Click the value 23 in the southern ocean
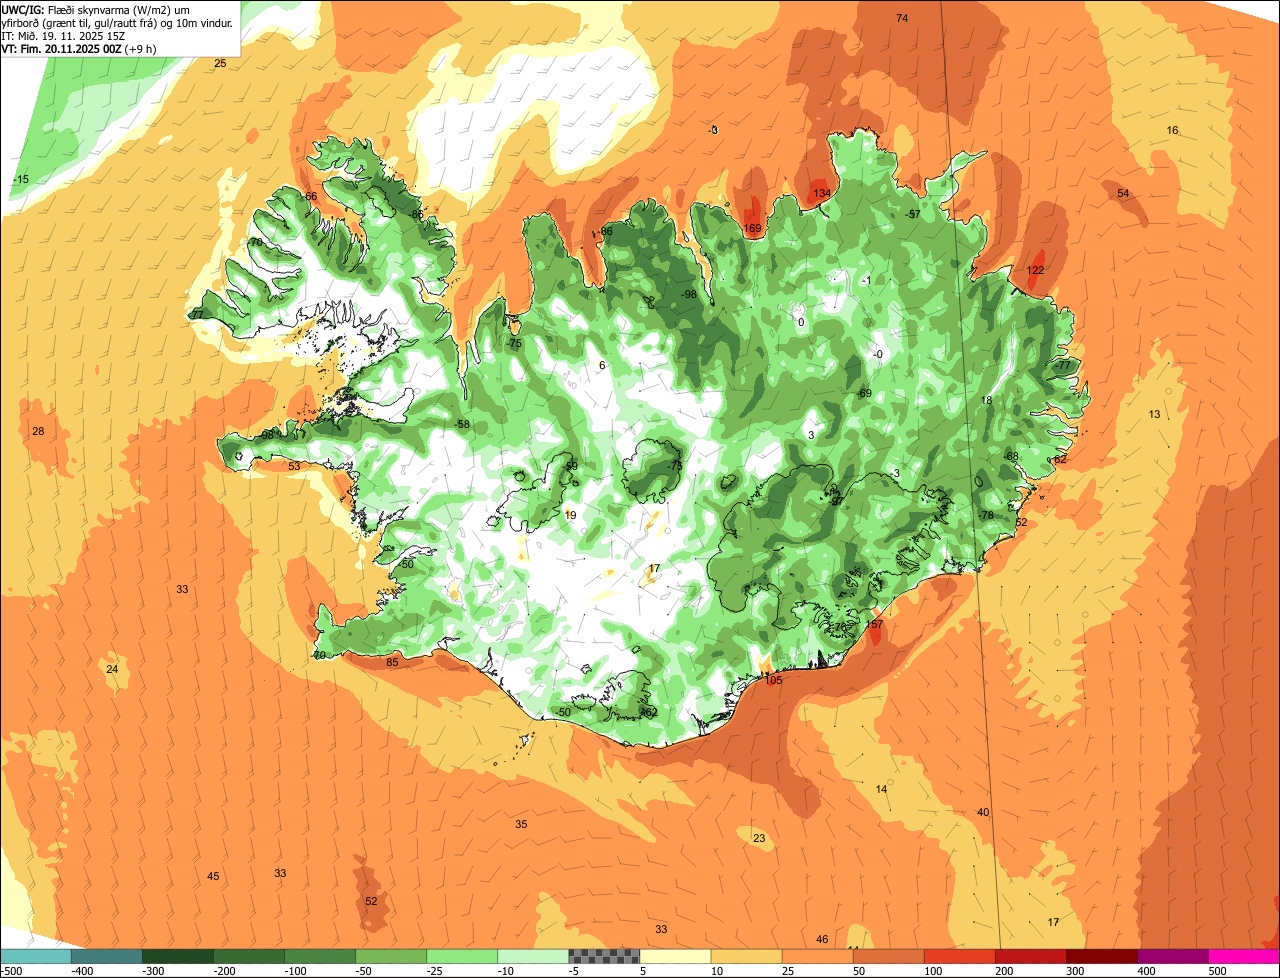 click(759, 838)
